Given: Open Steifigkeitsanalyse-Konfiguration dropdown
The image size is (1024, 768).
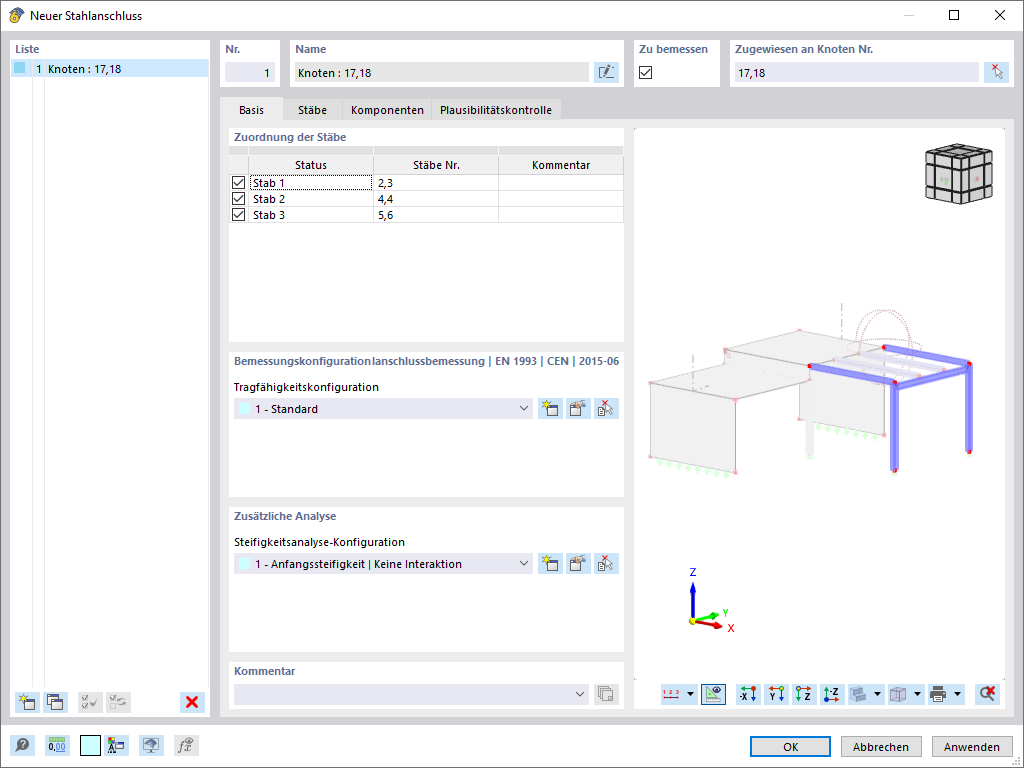Looking at the screenshot, I should pos(524,564).
